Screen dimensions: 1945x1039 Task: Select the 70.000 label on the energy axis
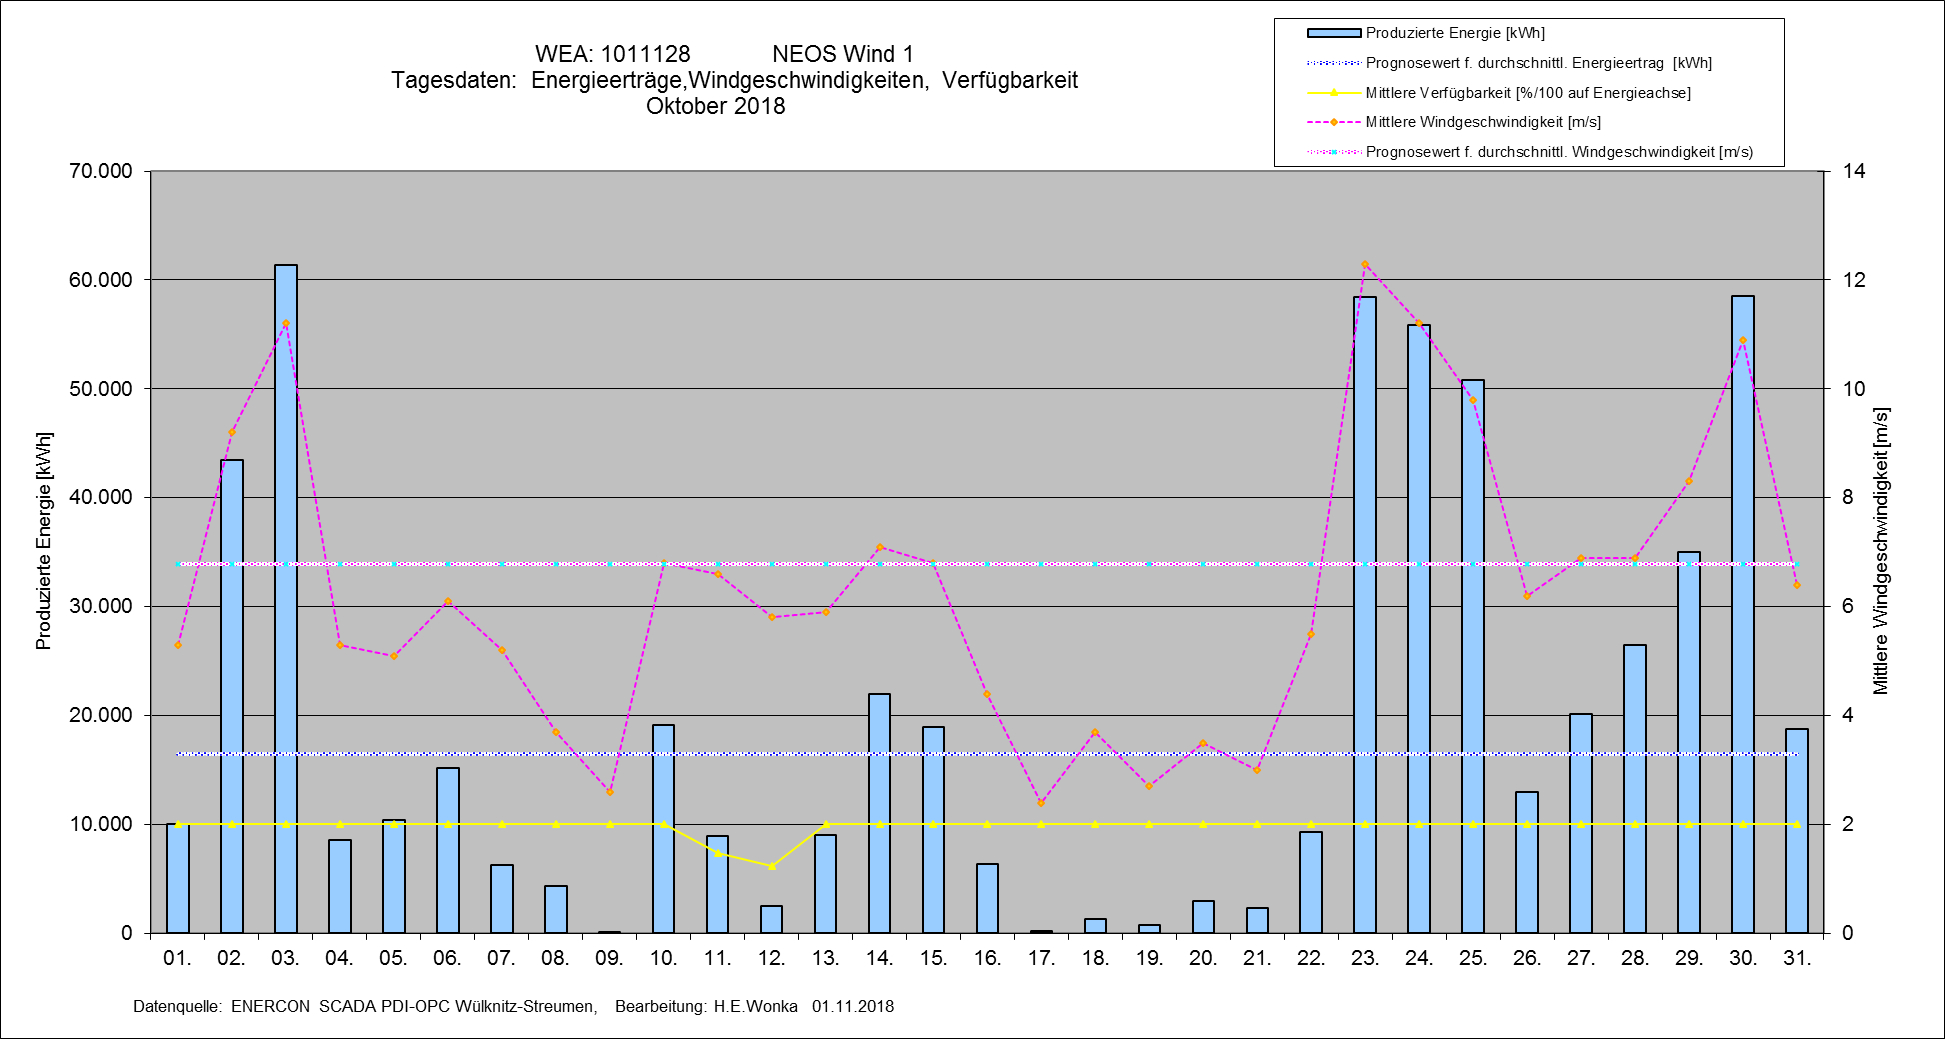coord(100,171)
